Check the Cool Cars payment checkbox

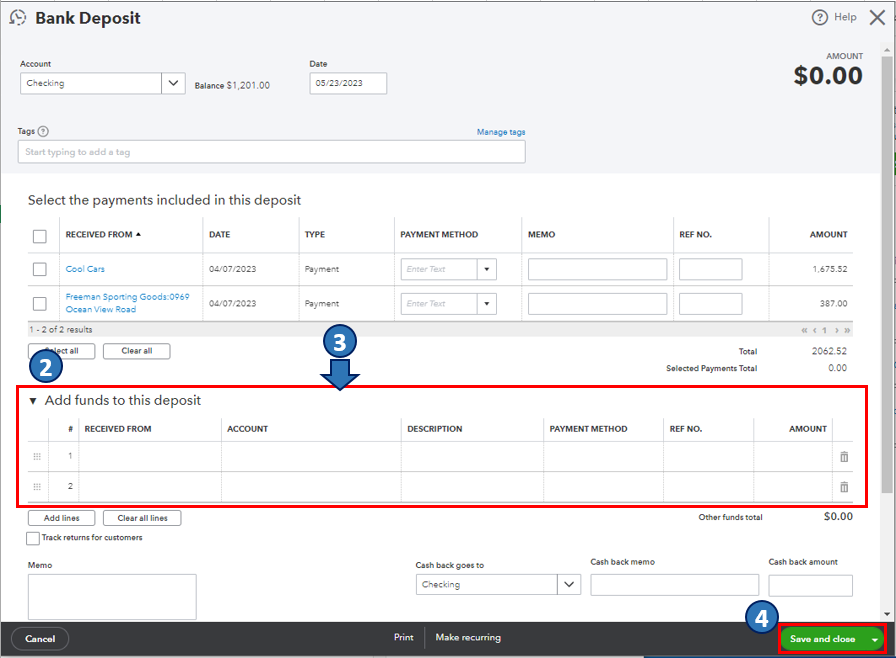pyautogui.click(x=40, y=269)
